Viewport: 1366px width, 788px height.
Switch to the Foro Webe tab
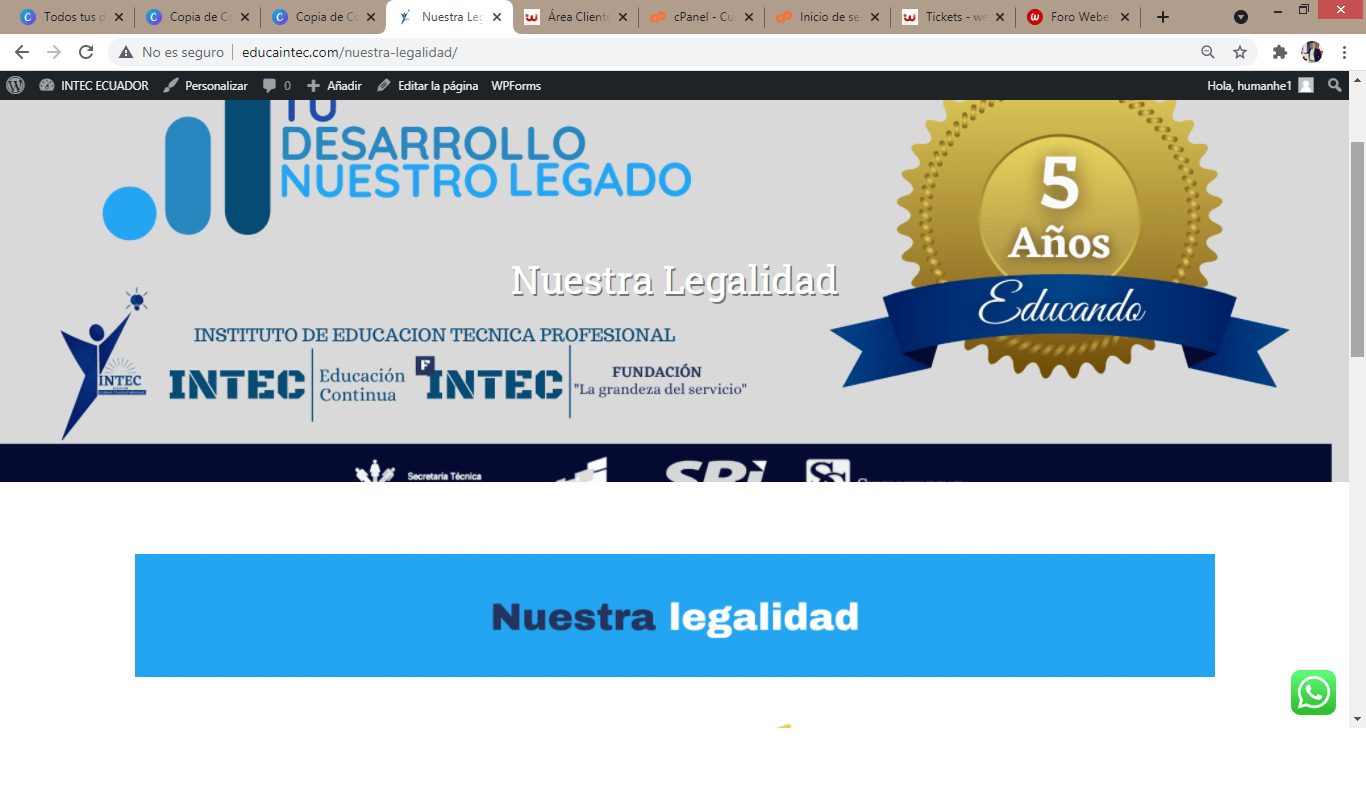[1076, 17]
